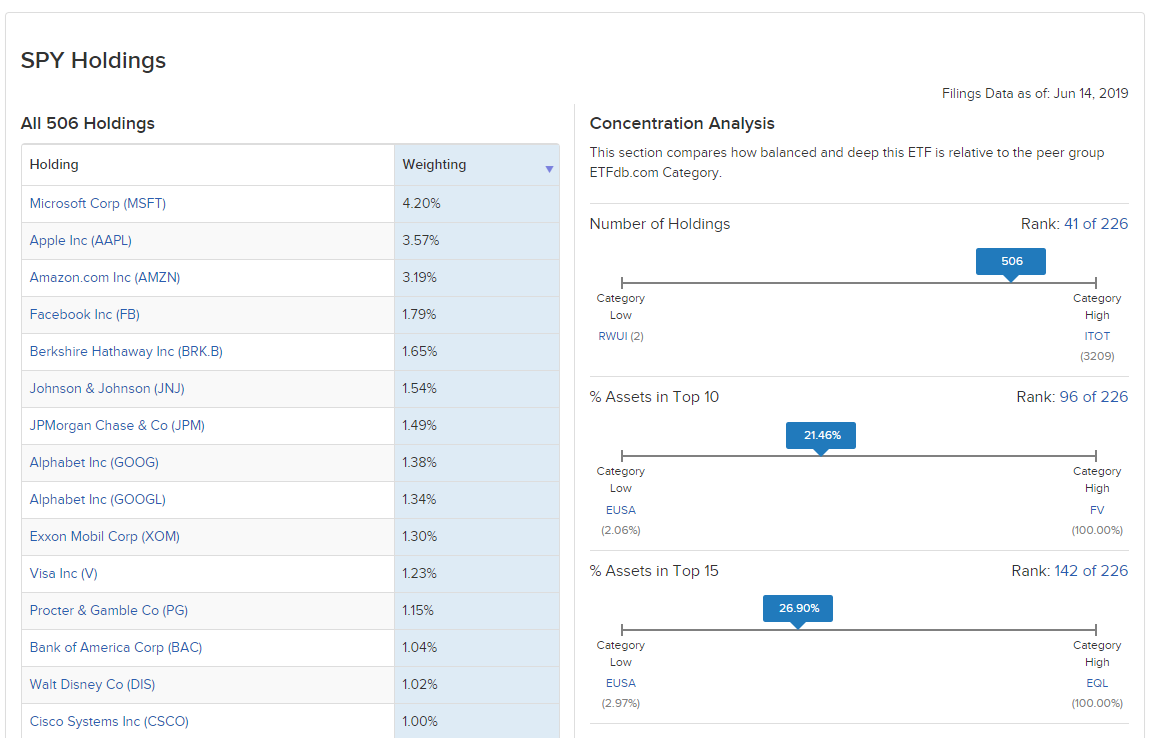Click the 26.90% slider marker
The width and height of the screenshot is (1151, 738).
click(798, 609)
